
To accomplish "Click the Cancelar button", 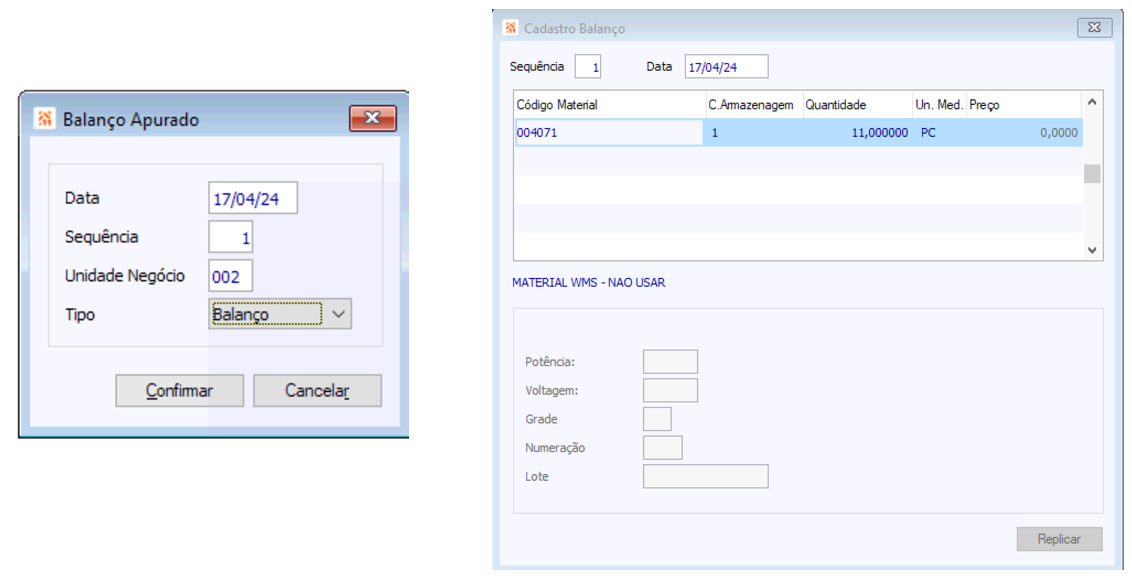I will (317, 390).
